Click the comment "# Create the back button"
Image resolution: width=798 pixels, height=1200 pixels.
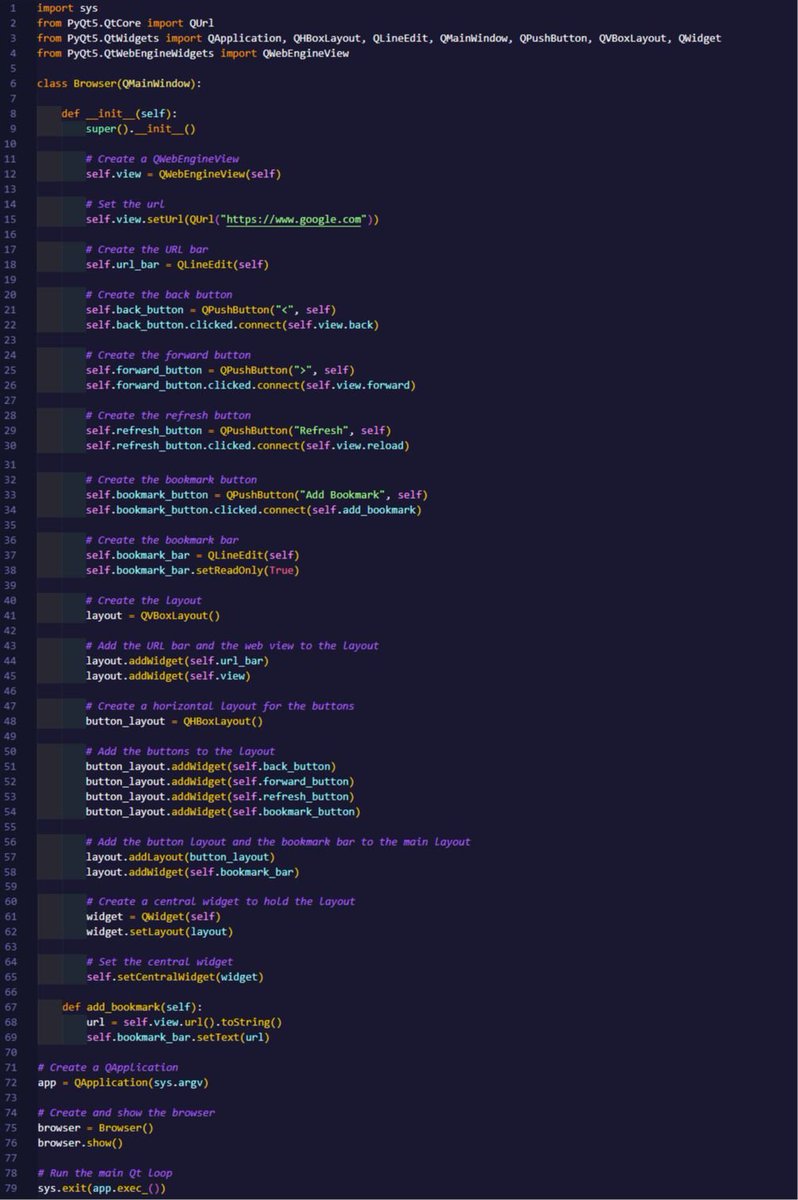click(159, 295)
